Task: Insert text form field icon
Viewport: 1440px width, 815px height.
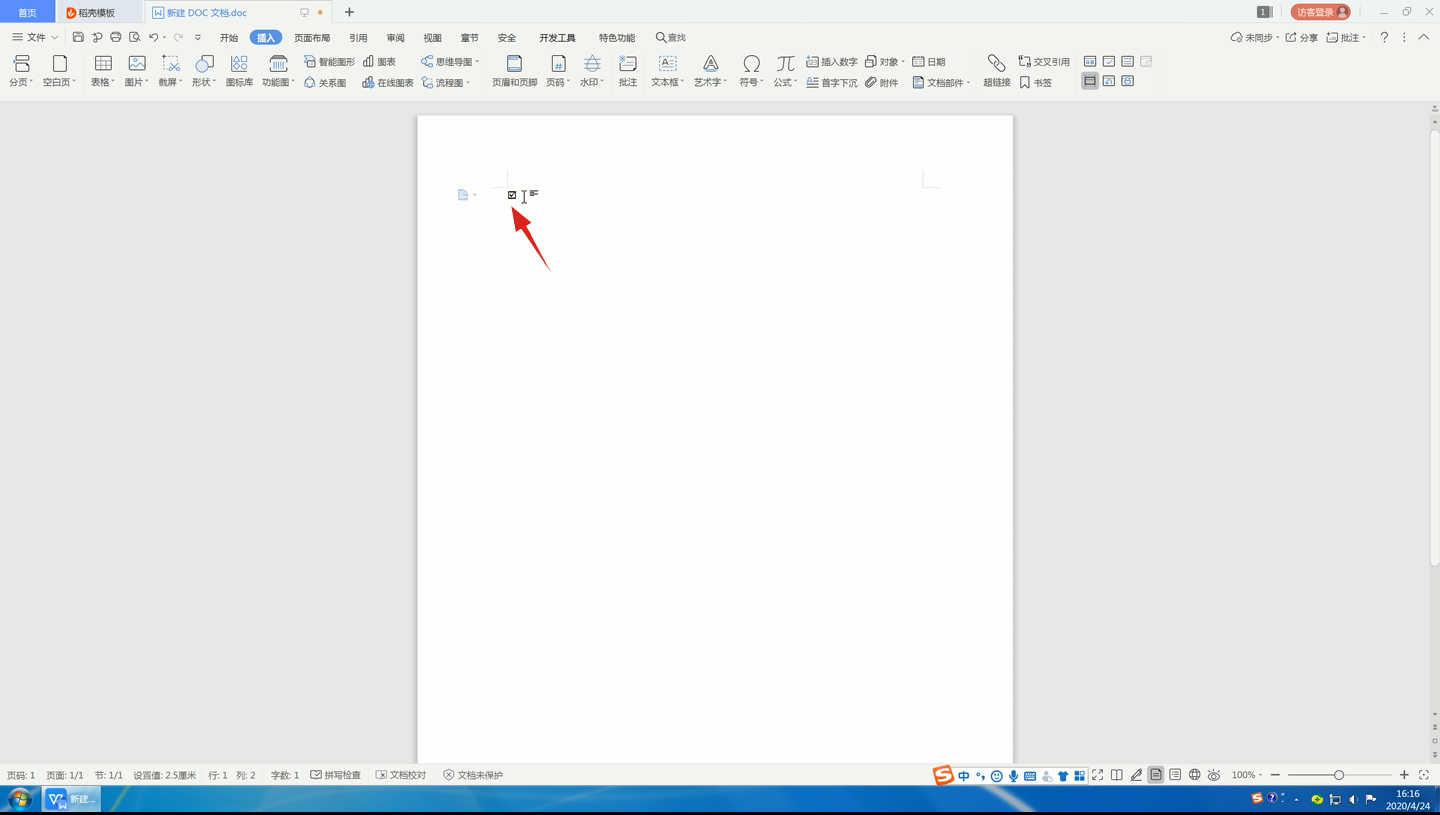Action: tap(1090, 62)
